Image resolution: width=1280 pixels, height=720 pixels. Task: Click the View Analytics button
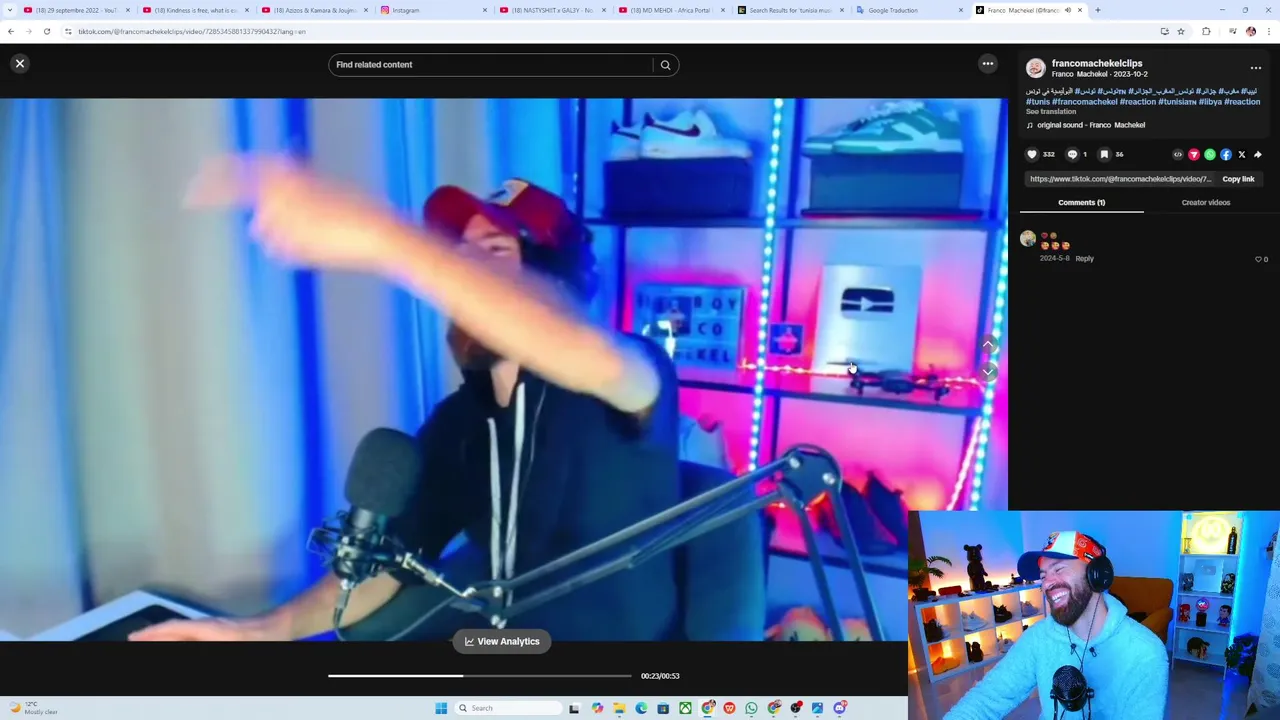point(502,641)
